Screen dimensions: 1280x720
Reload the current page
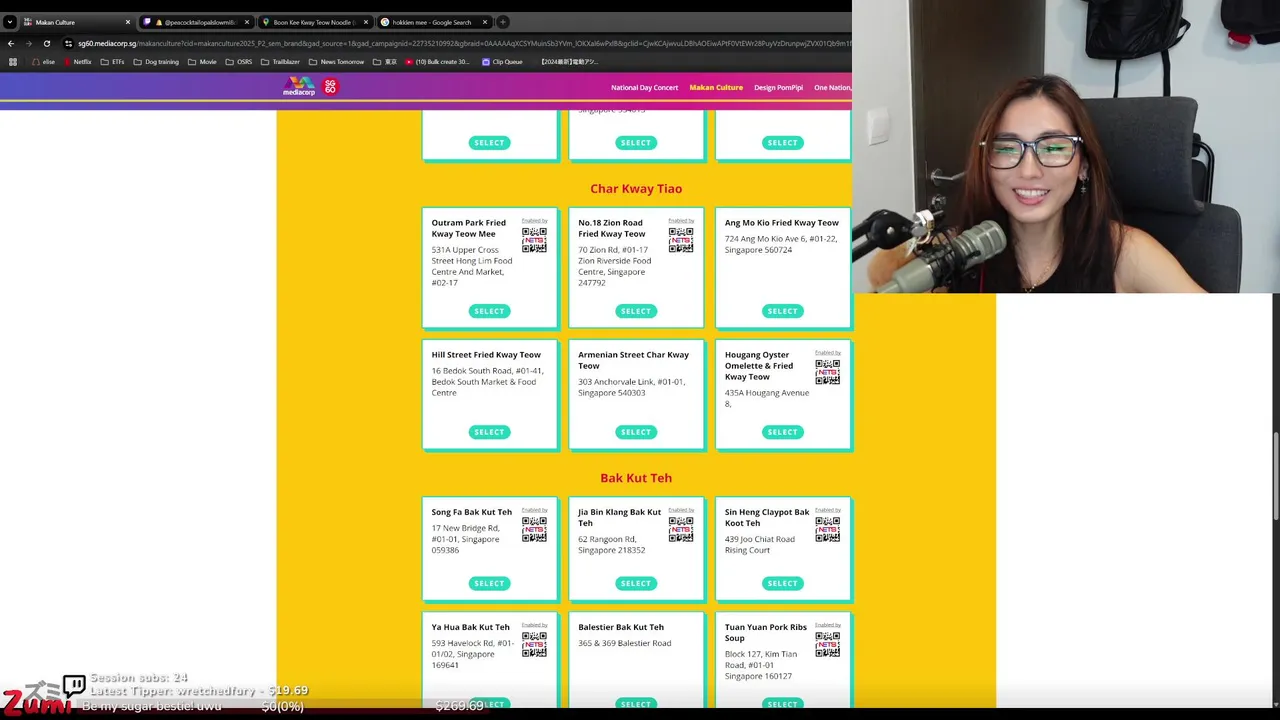click(46, 43)
